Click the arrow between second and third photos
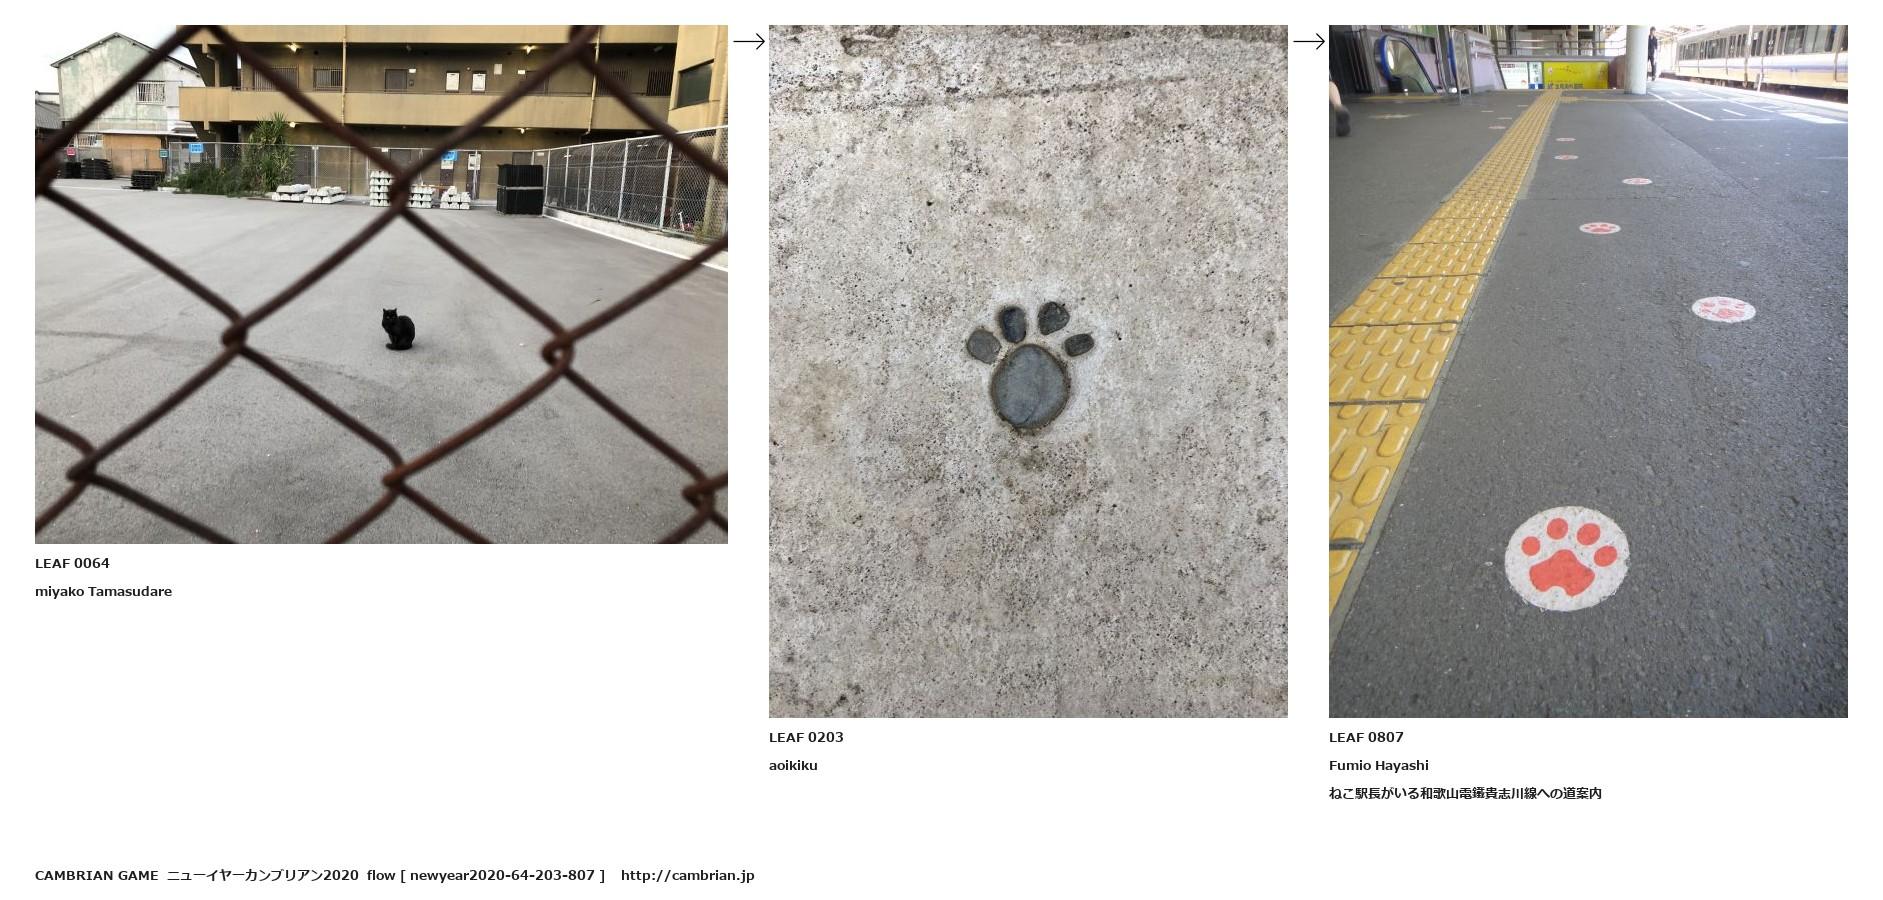The height and width of the screenshot is (900, 1883). 1308,41
